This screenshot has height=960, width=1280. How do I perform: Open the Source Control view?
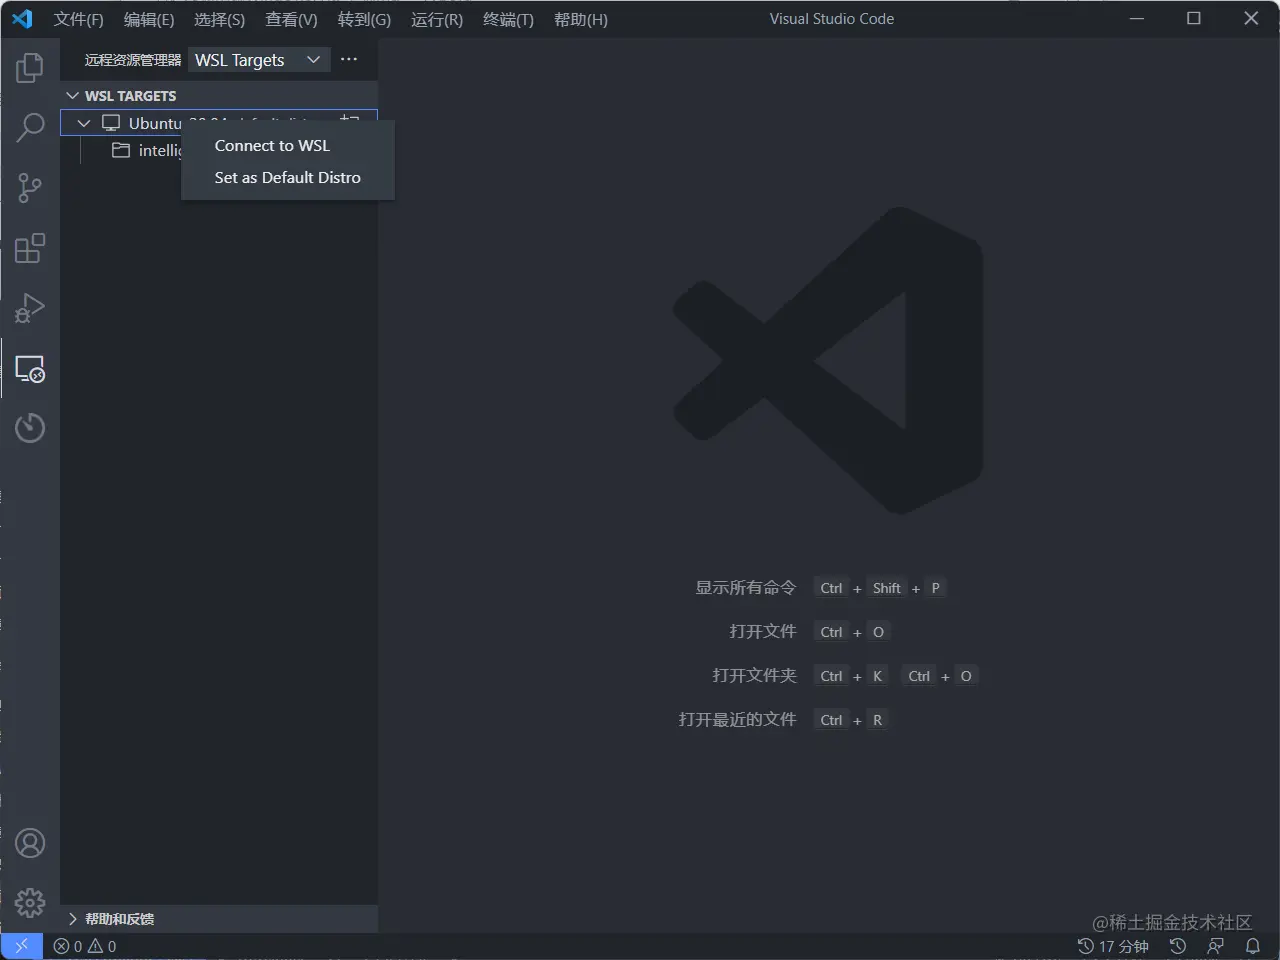(x=30, y=188)
